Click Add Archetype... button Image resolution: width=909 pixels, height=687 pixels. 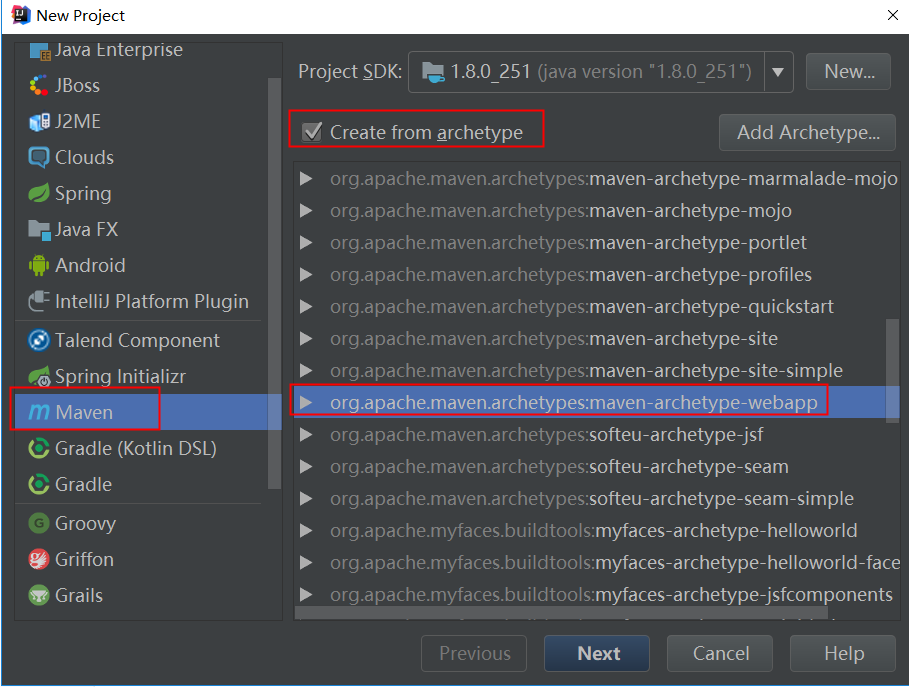tap(808, 133)
